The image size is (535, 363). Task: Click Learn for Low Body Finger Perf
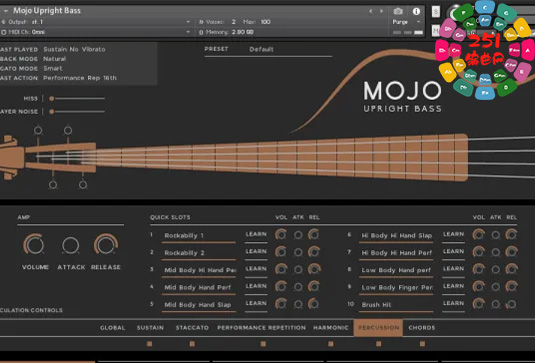point(453,286)
